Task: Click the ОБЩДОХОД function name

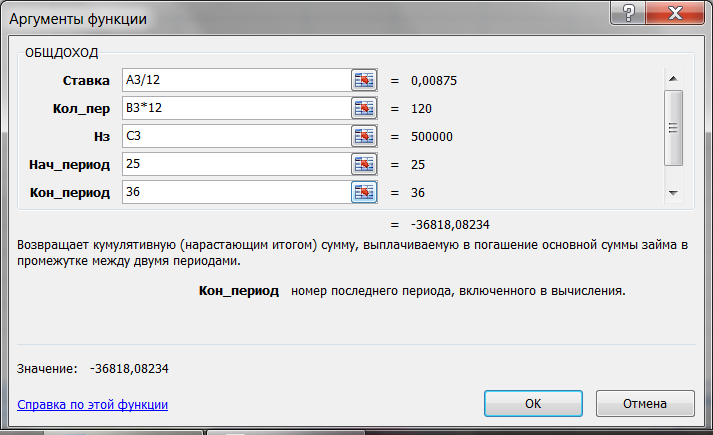Action: point(61,53)
